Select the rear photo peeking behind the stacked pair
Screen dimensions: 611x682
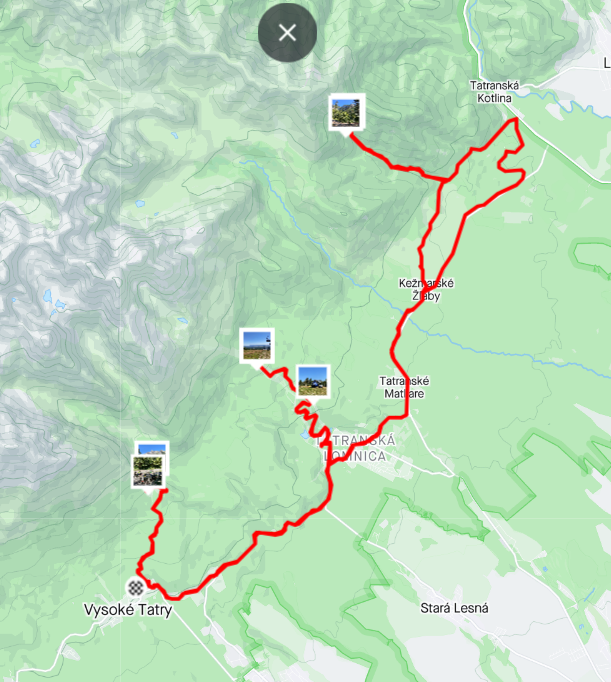[152, 448]
